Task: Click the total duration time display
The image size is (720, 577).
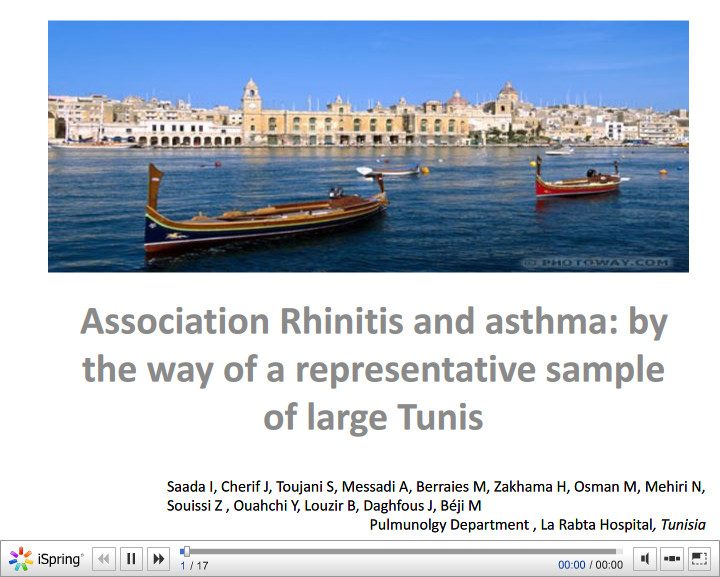Action: pos(609,565)
